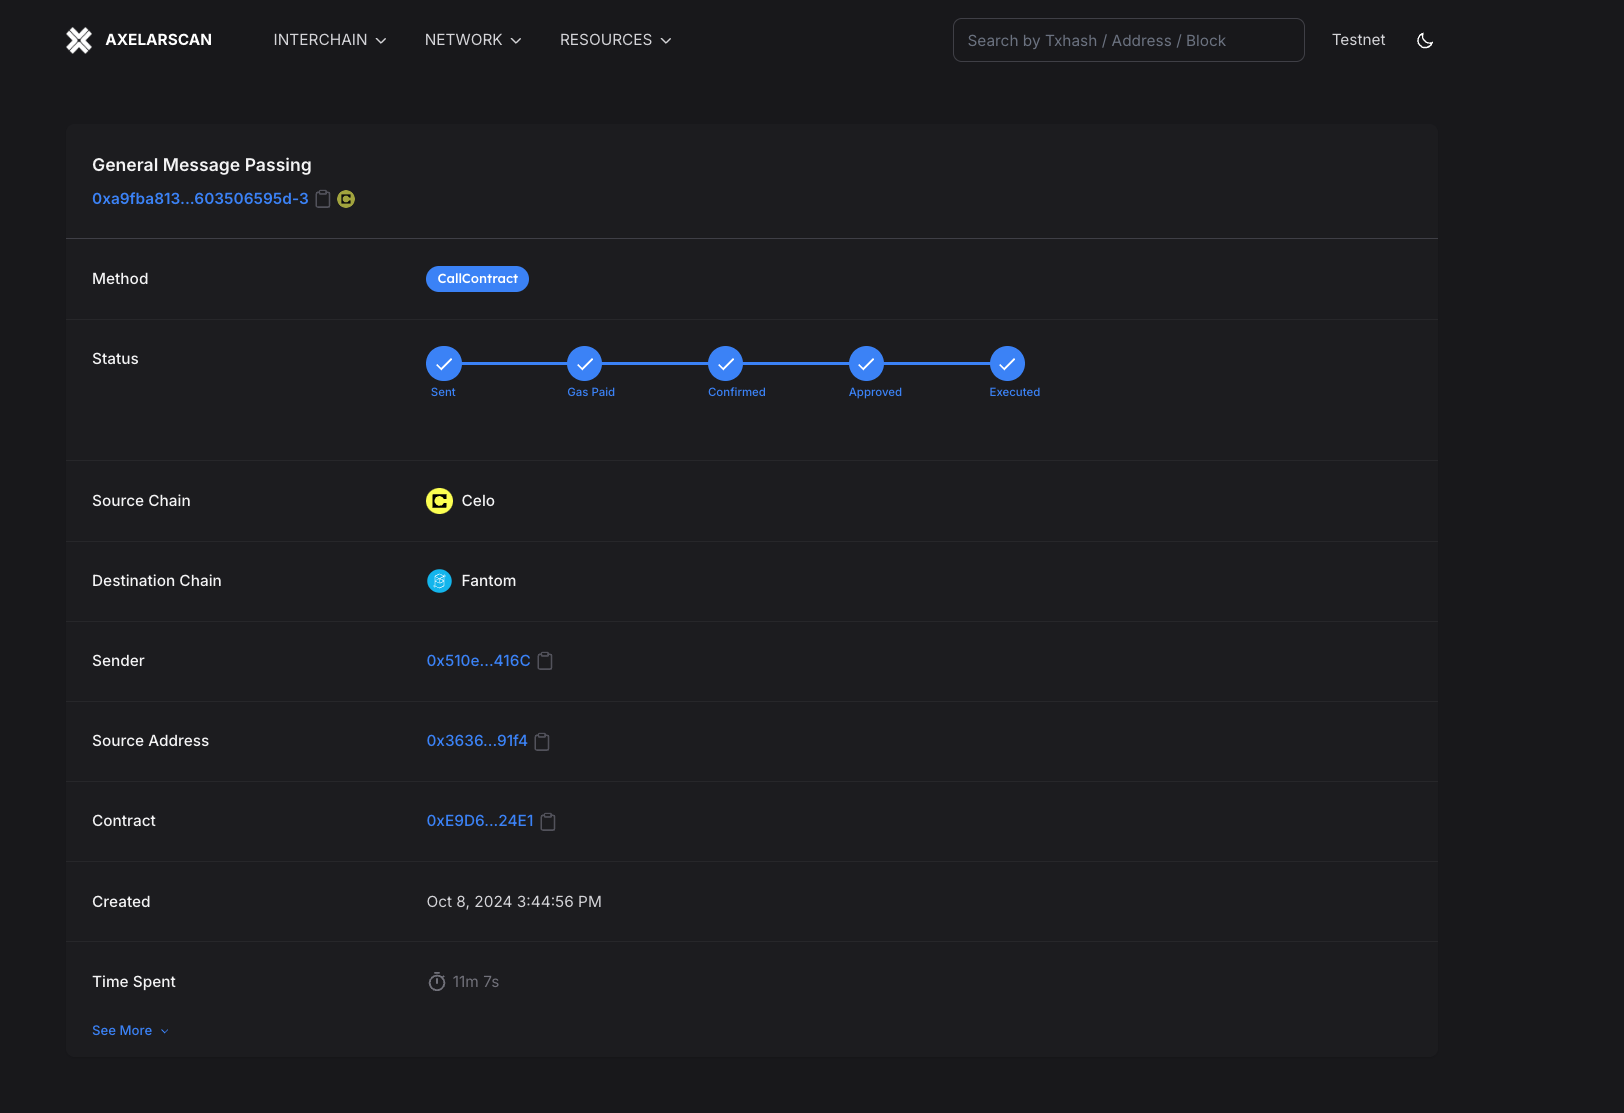Click the Approved status checkmark

point(867,364)
